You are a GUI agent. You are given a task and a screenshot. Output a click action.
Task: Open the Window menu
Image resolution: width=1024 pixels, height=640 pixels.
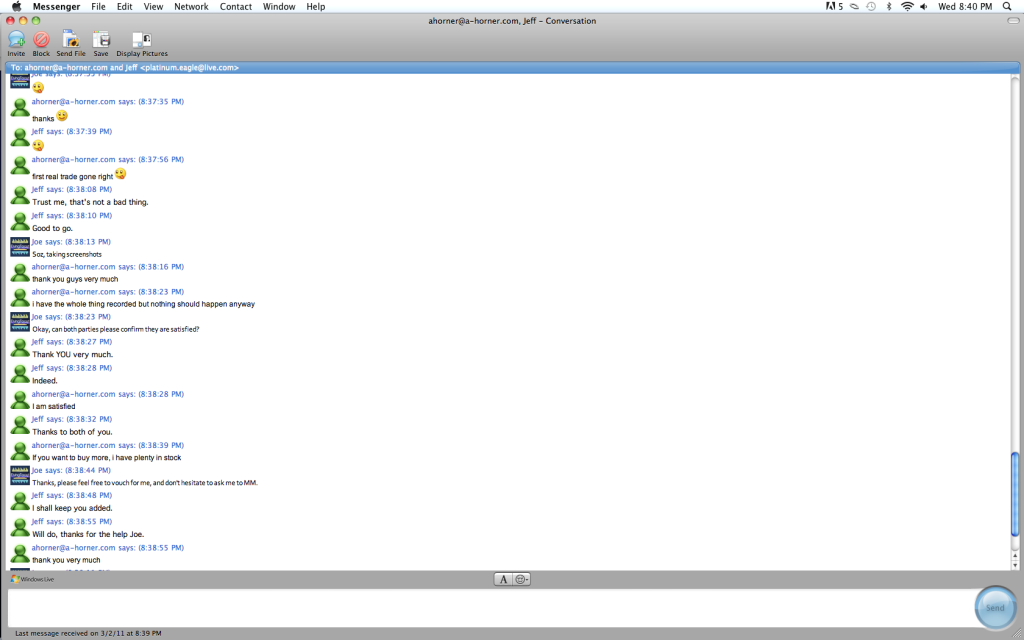coord(279,7)
